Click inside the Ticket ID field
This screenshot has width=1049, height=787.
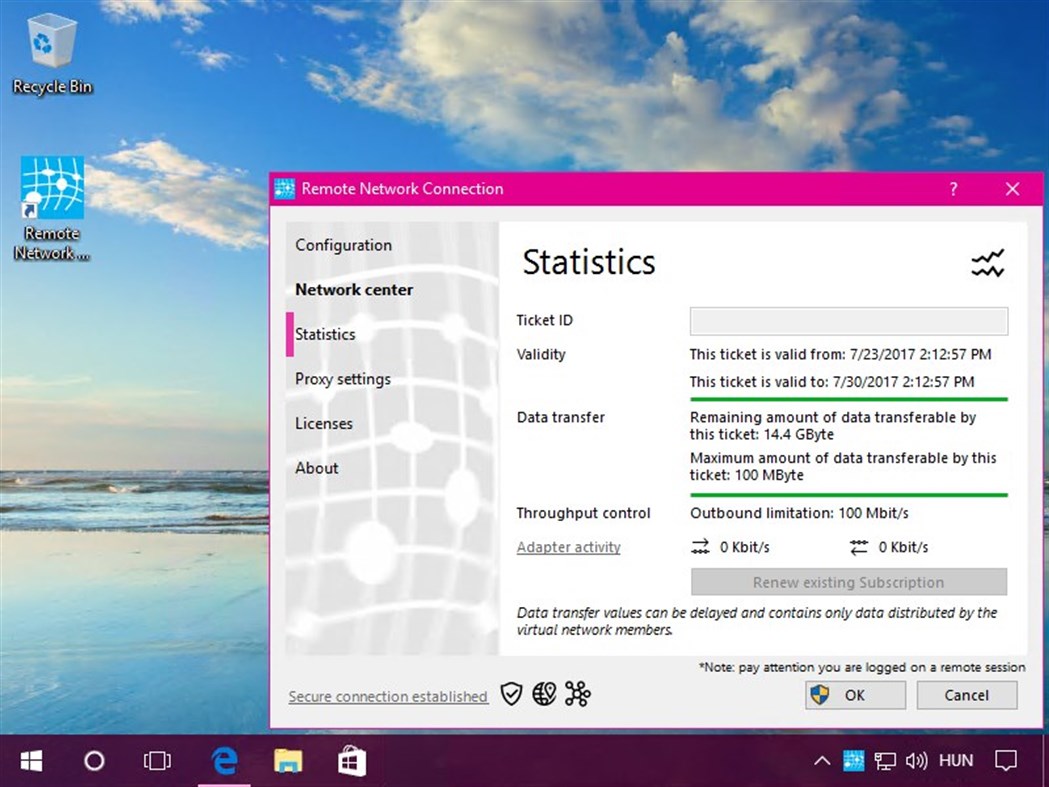click(848, 321)
